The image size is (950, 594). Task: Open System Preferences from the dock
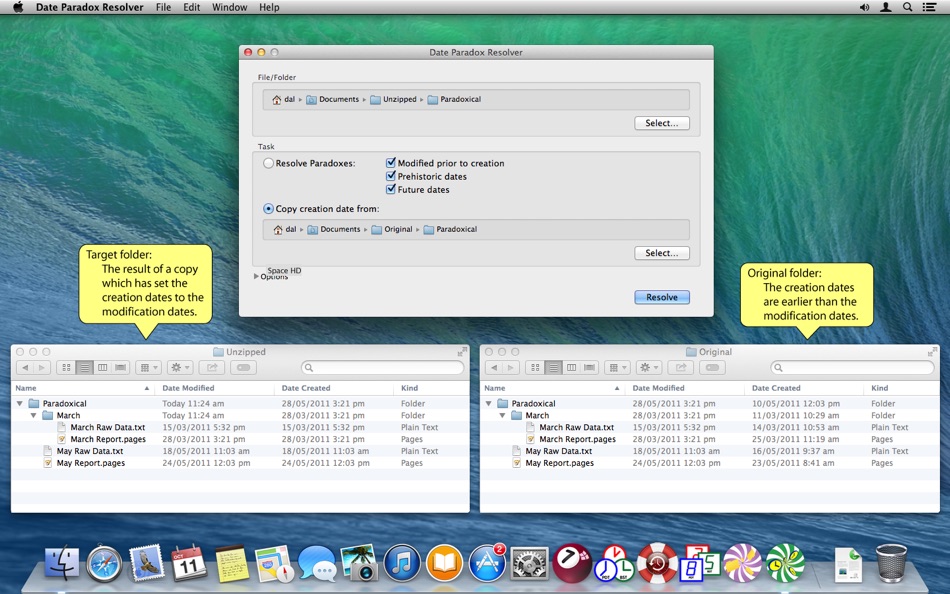point(530,564)
